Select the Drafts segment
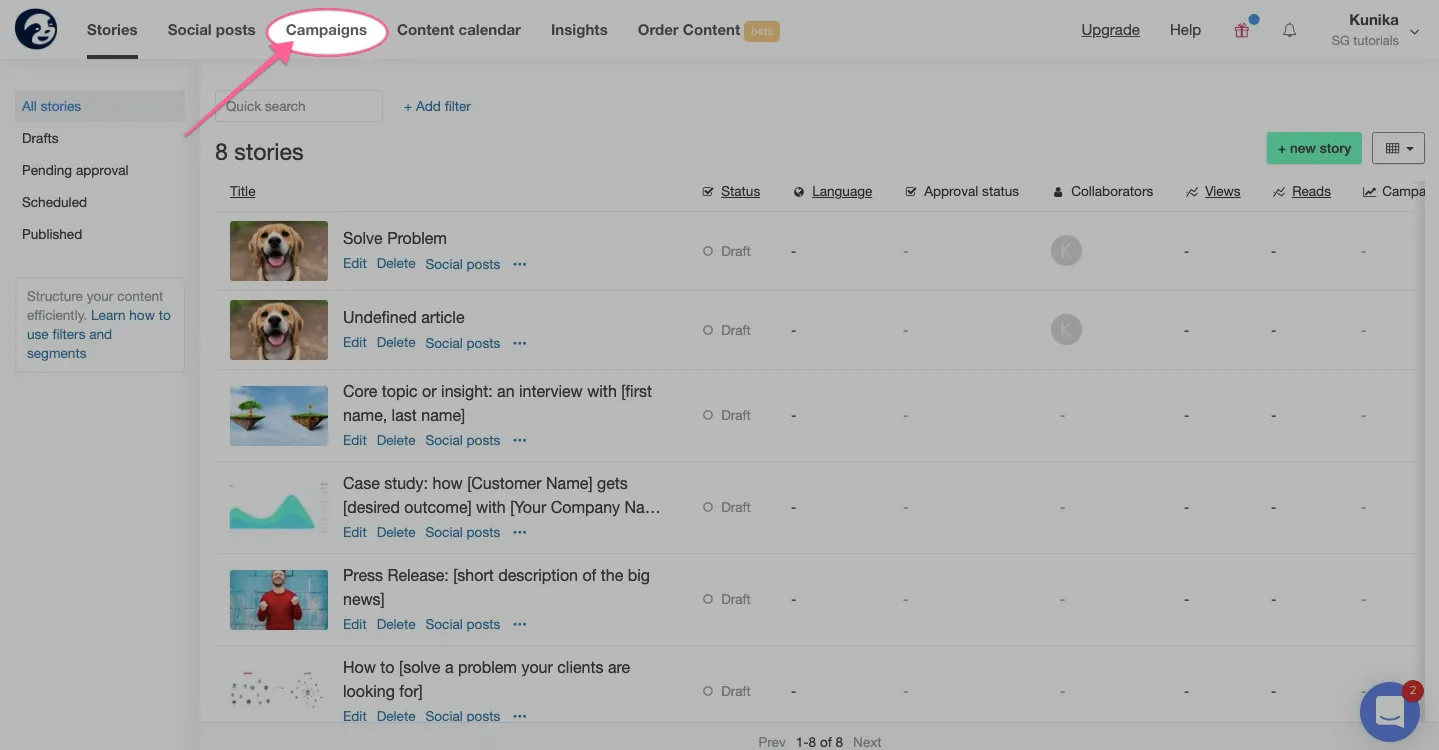 tap(40, 138)
